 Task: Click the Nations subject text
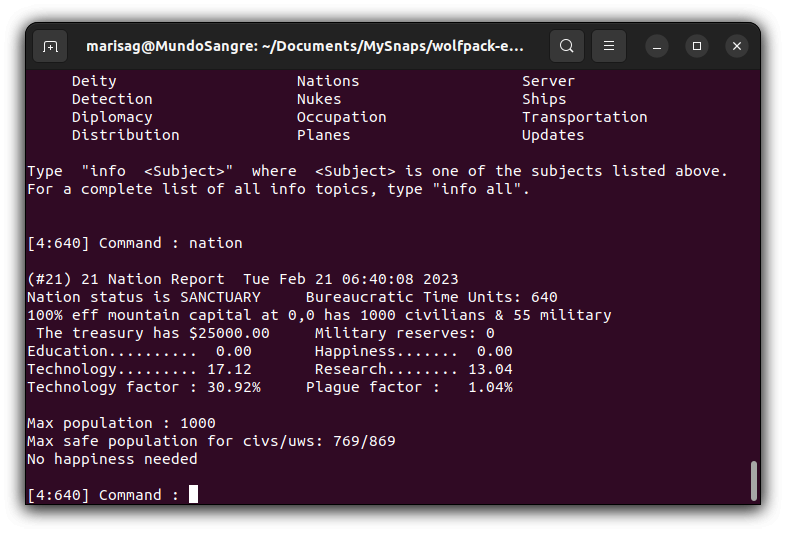coord(327,81)
